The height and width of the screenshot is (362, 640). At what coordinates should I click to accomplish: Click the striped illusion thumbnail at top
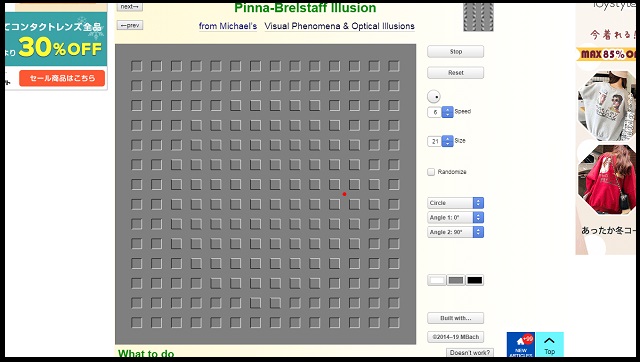478,17
